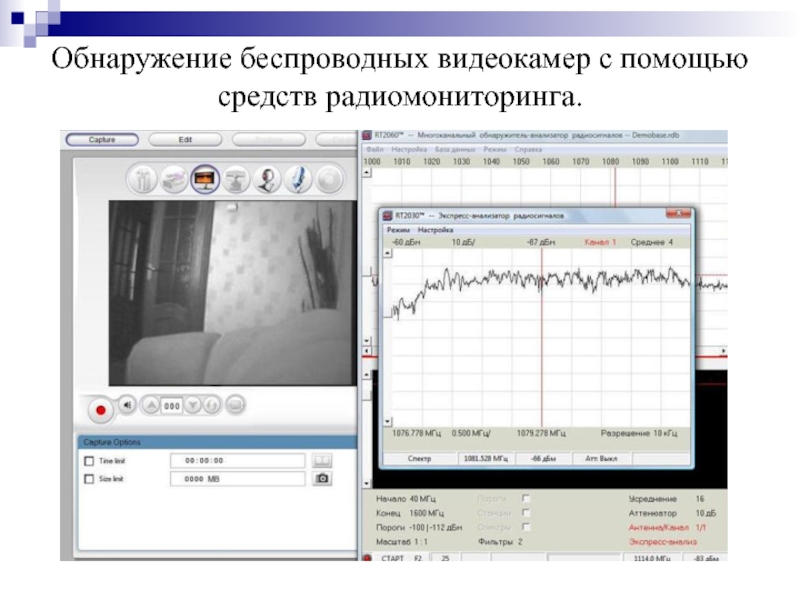The width and height of the screenshot is (800, 600).
Task: Click the red indicator icon beside СТАРТ
Action: click(x=367, y=558)
